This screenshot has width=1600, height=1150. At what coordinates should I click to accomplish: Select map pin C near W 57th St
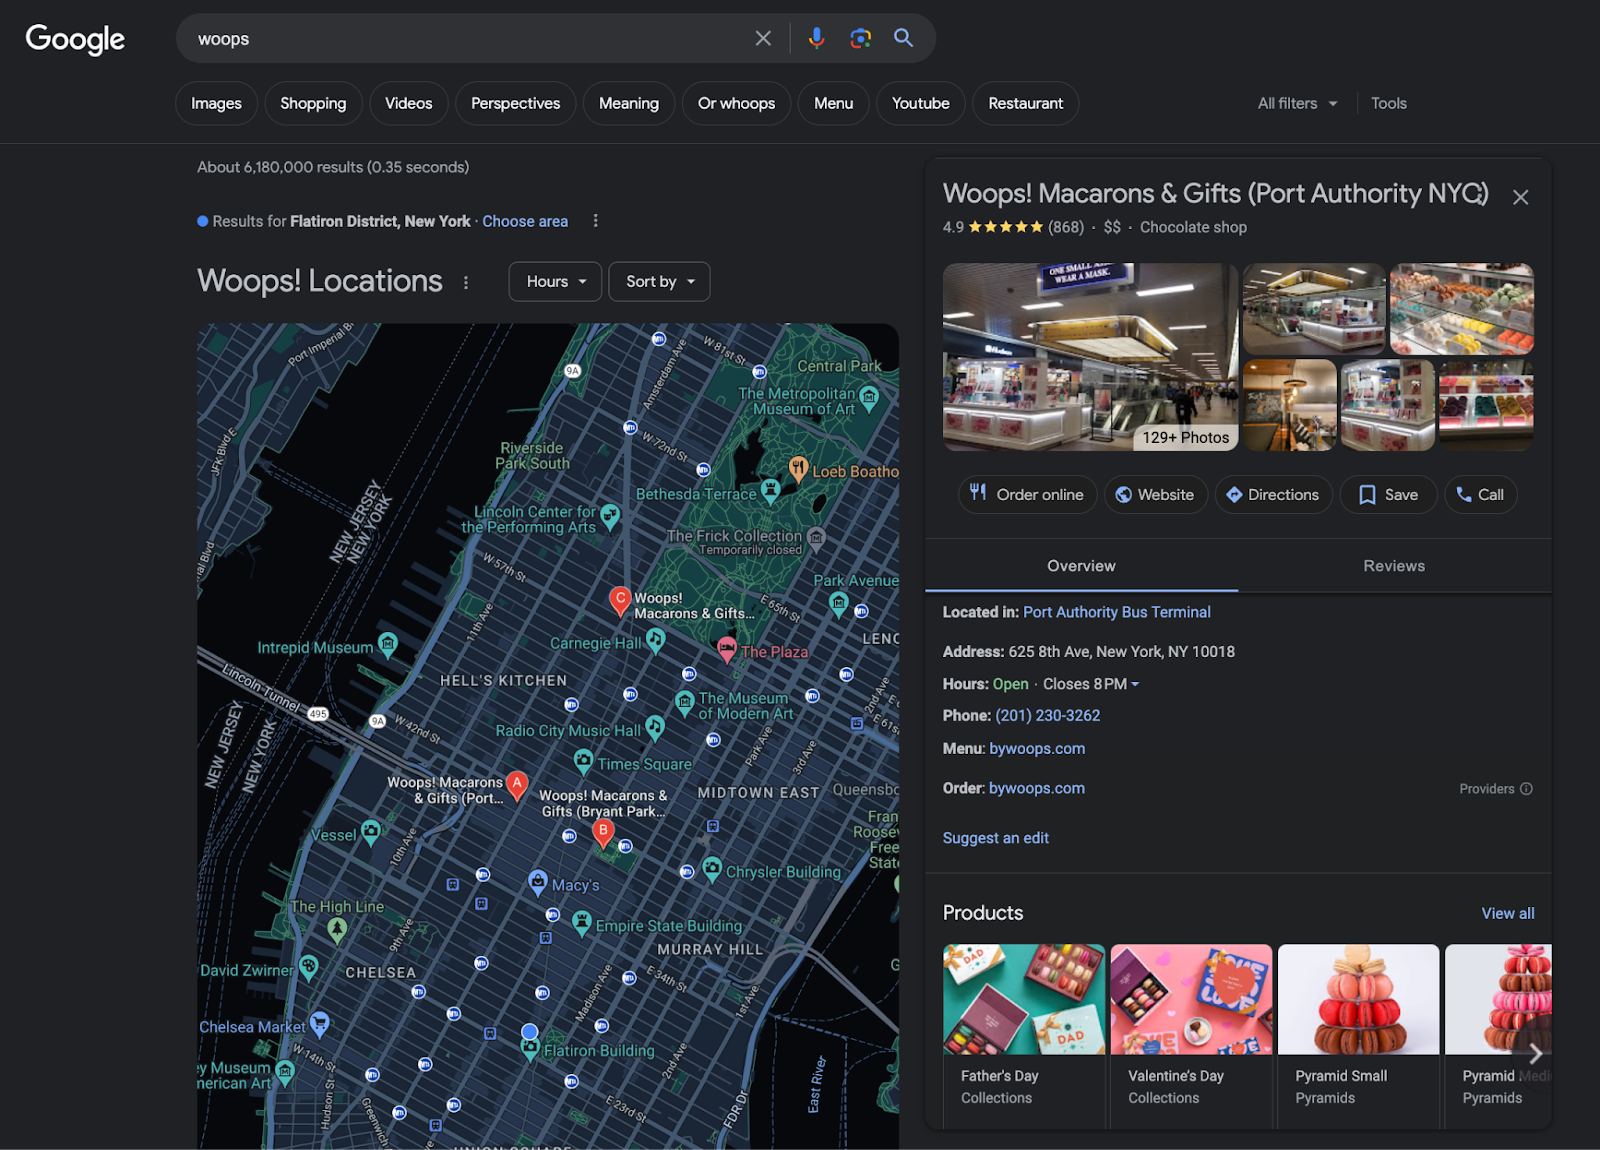[620, 600]
